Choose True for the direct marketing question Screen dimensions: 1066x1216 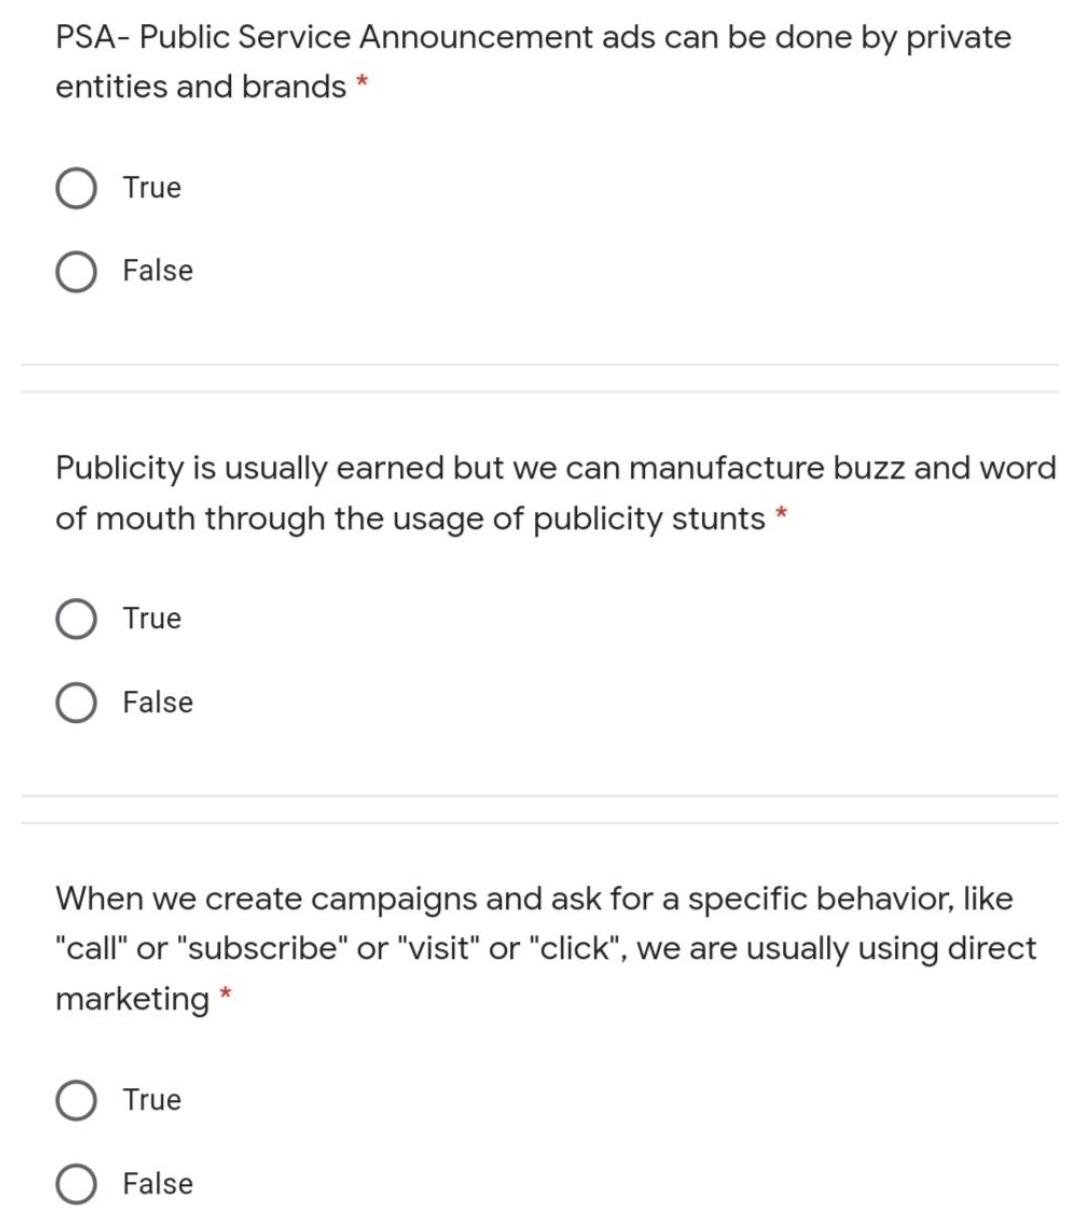[76, 1099]
